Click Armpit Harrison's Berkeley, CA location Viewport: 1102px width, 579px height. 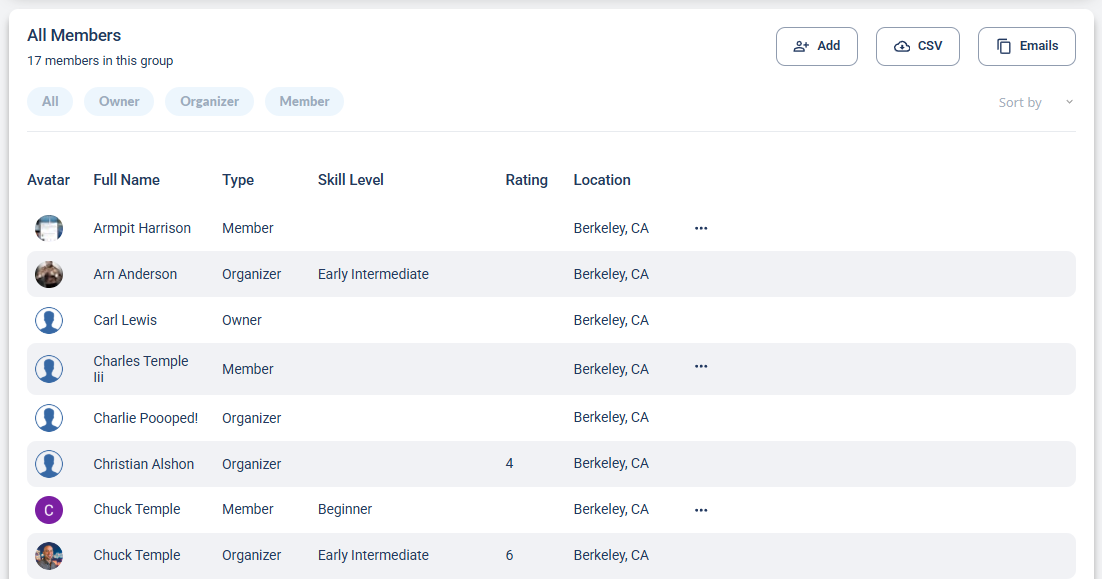(x=611, y=228)
